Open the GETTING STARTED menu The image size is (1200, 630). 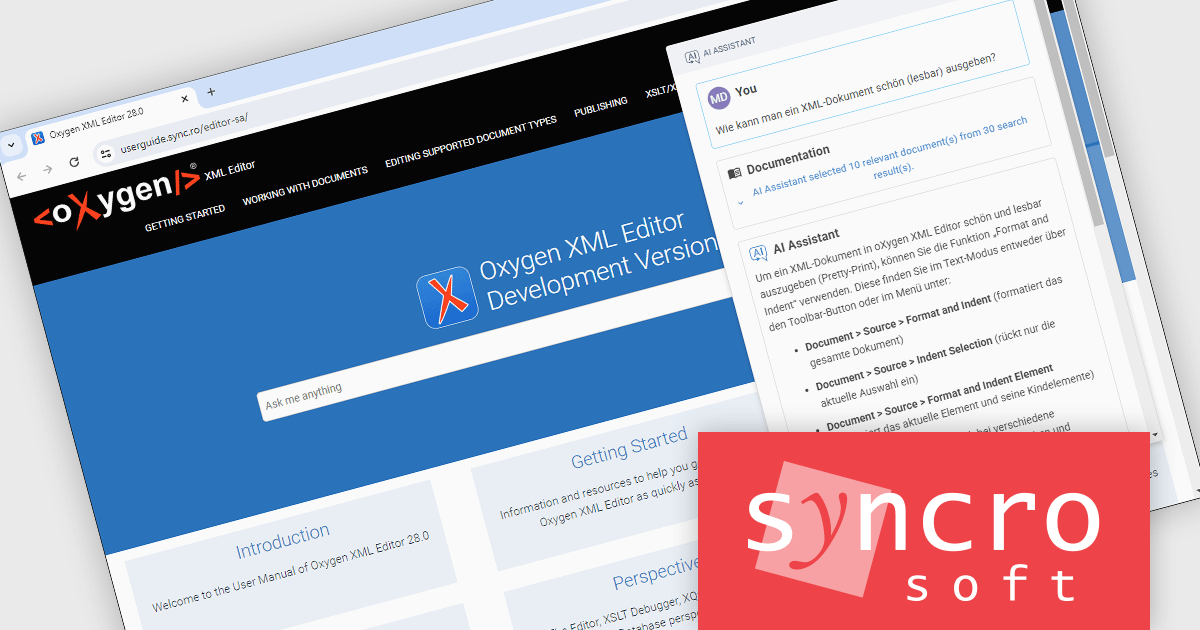coord(185,218)
